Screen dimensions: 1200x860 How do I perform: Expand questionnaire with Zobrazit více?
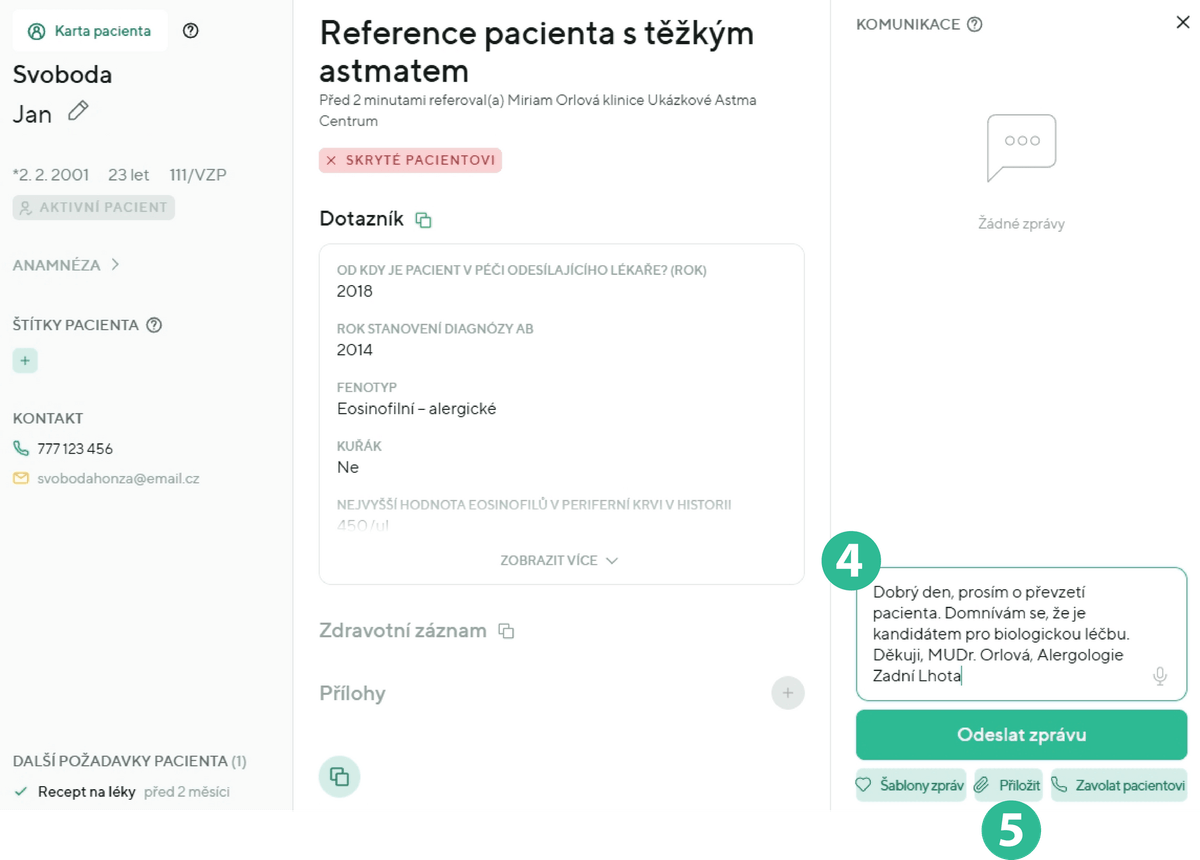pos(560,561)
